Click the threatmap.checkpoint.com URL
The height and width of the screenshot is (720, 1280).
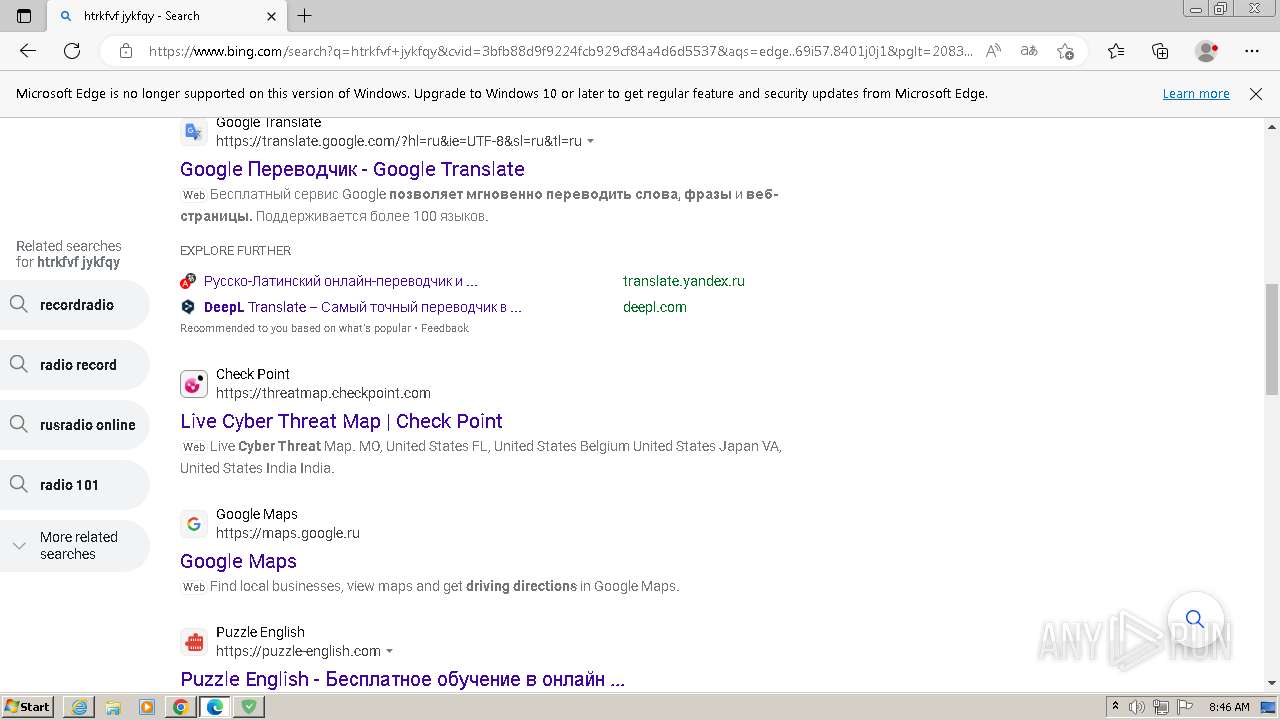tap(323, 393)
